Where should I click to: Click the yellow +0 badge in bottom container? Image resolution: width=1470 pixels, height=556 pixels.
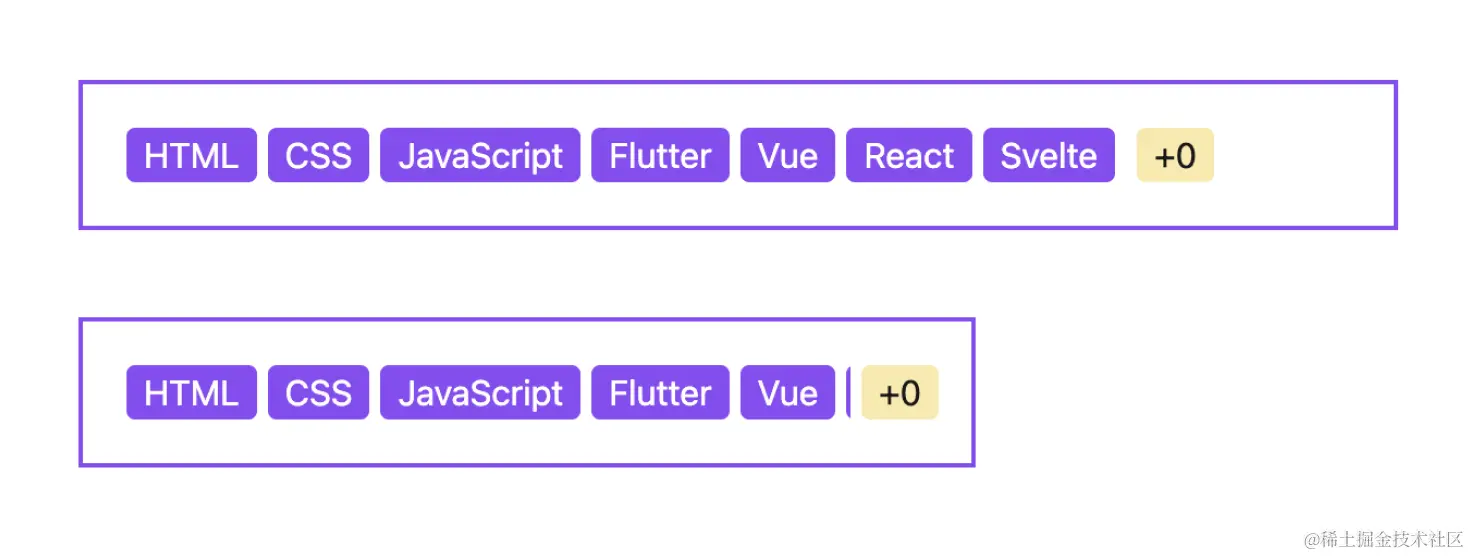point(900,392)
